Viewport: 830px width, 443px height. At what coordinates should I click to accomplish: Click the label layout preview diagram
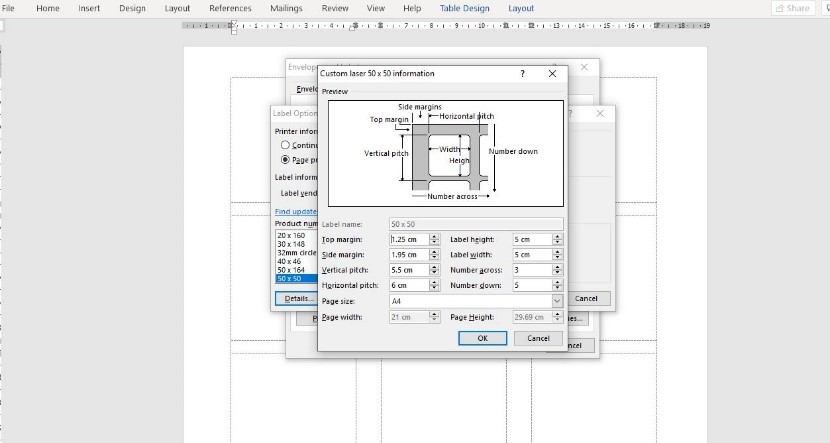[446, 153]
